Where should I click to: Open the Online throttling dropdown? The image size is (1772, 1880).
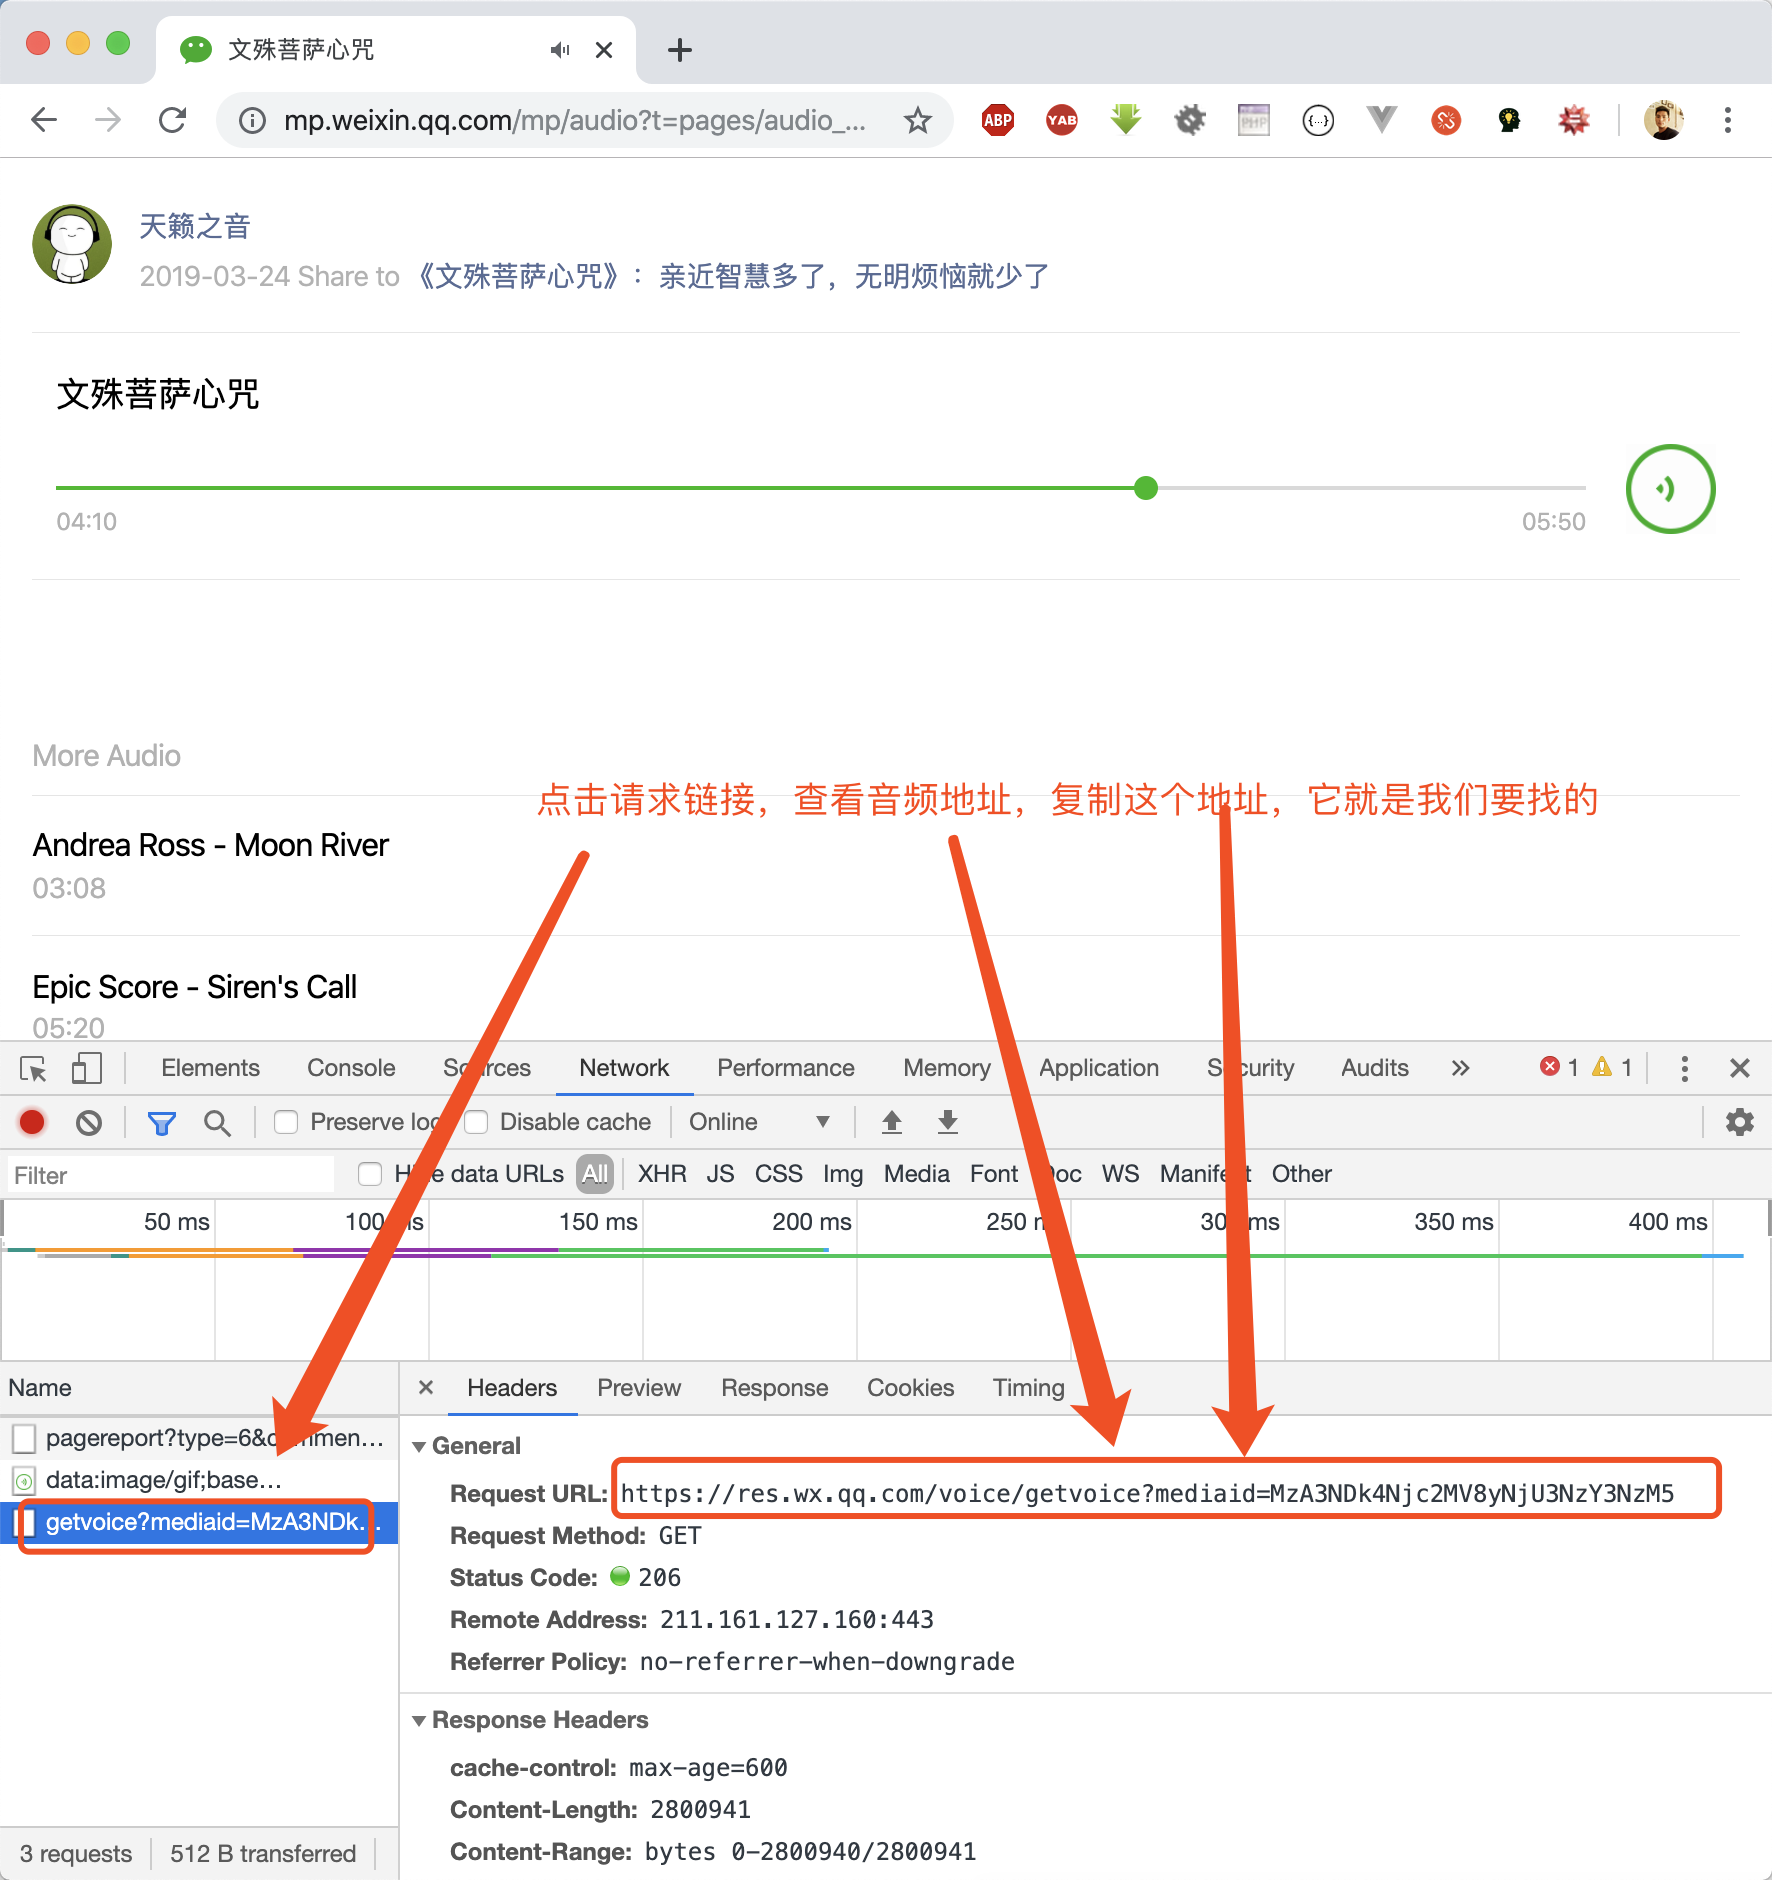758,1122
